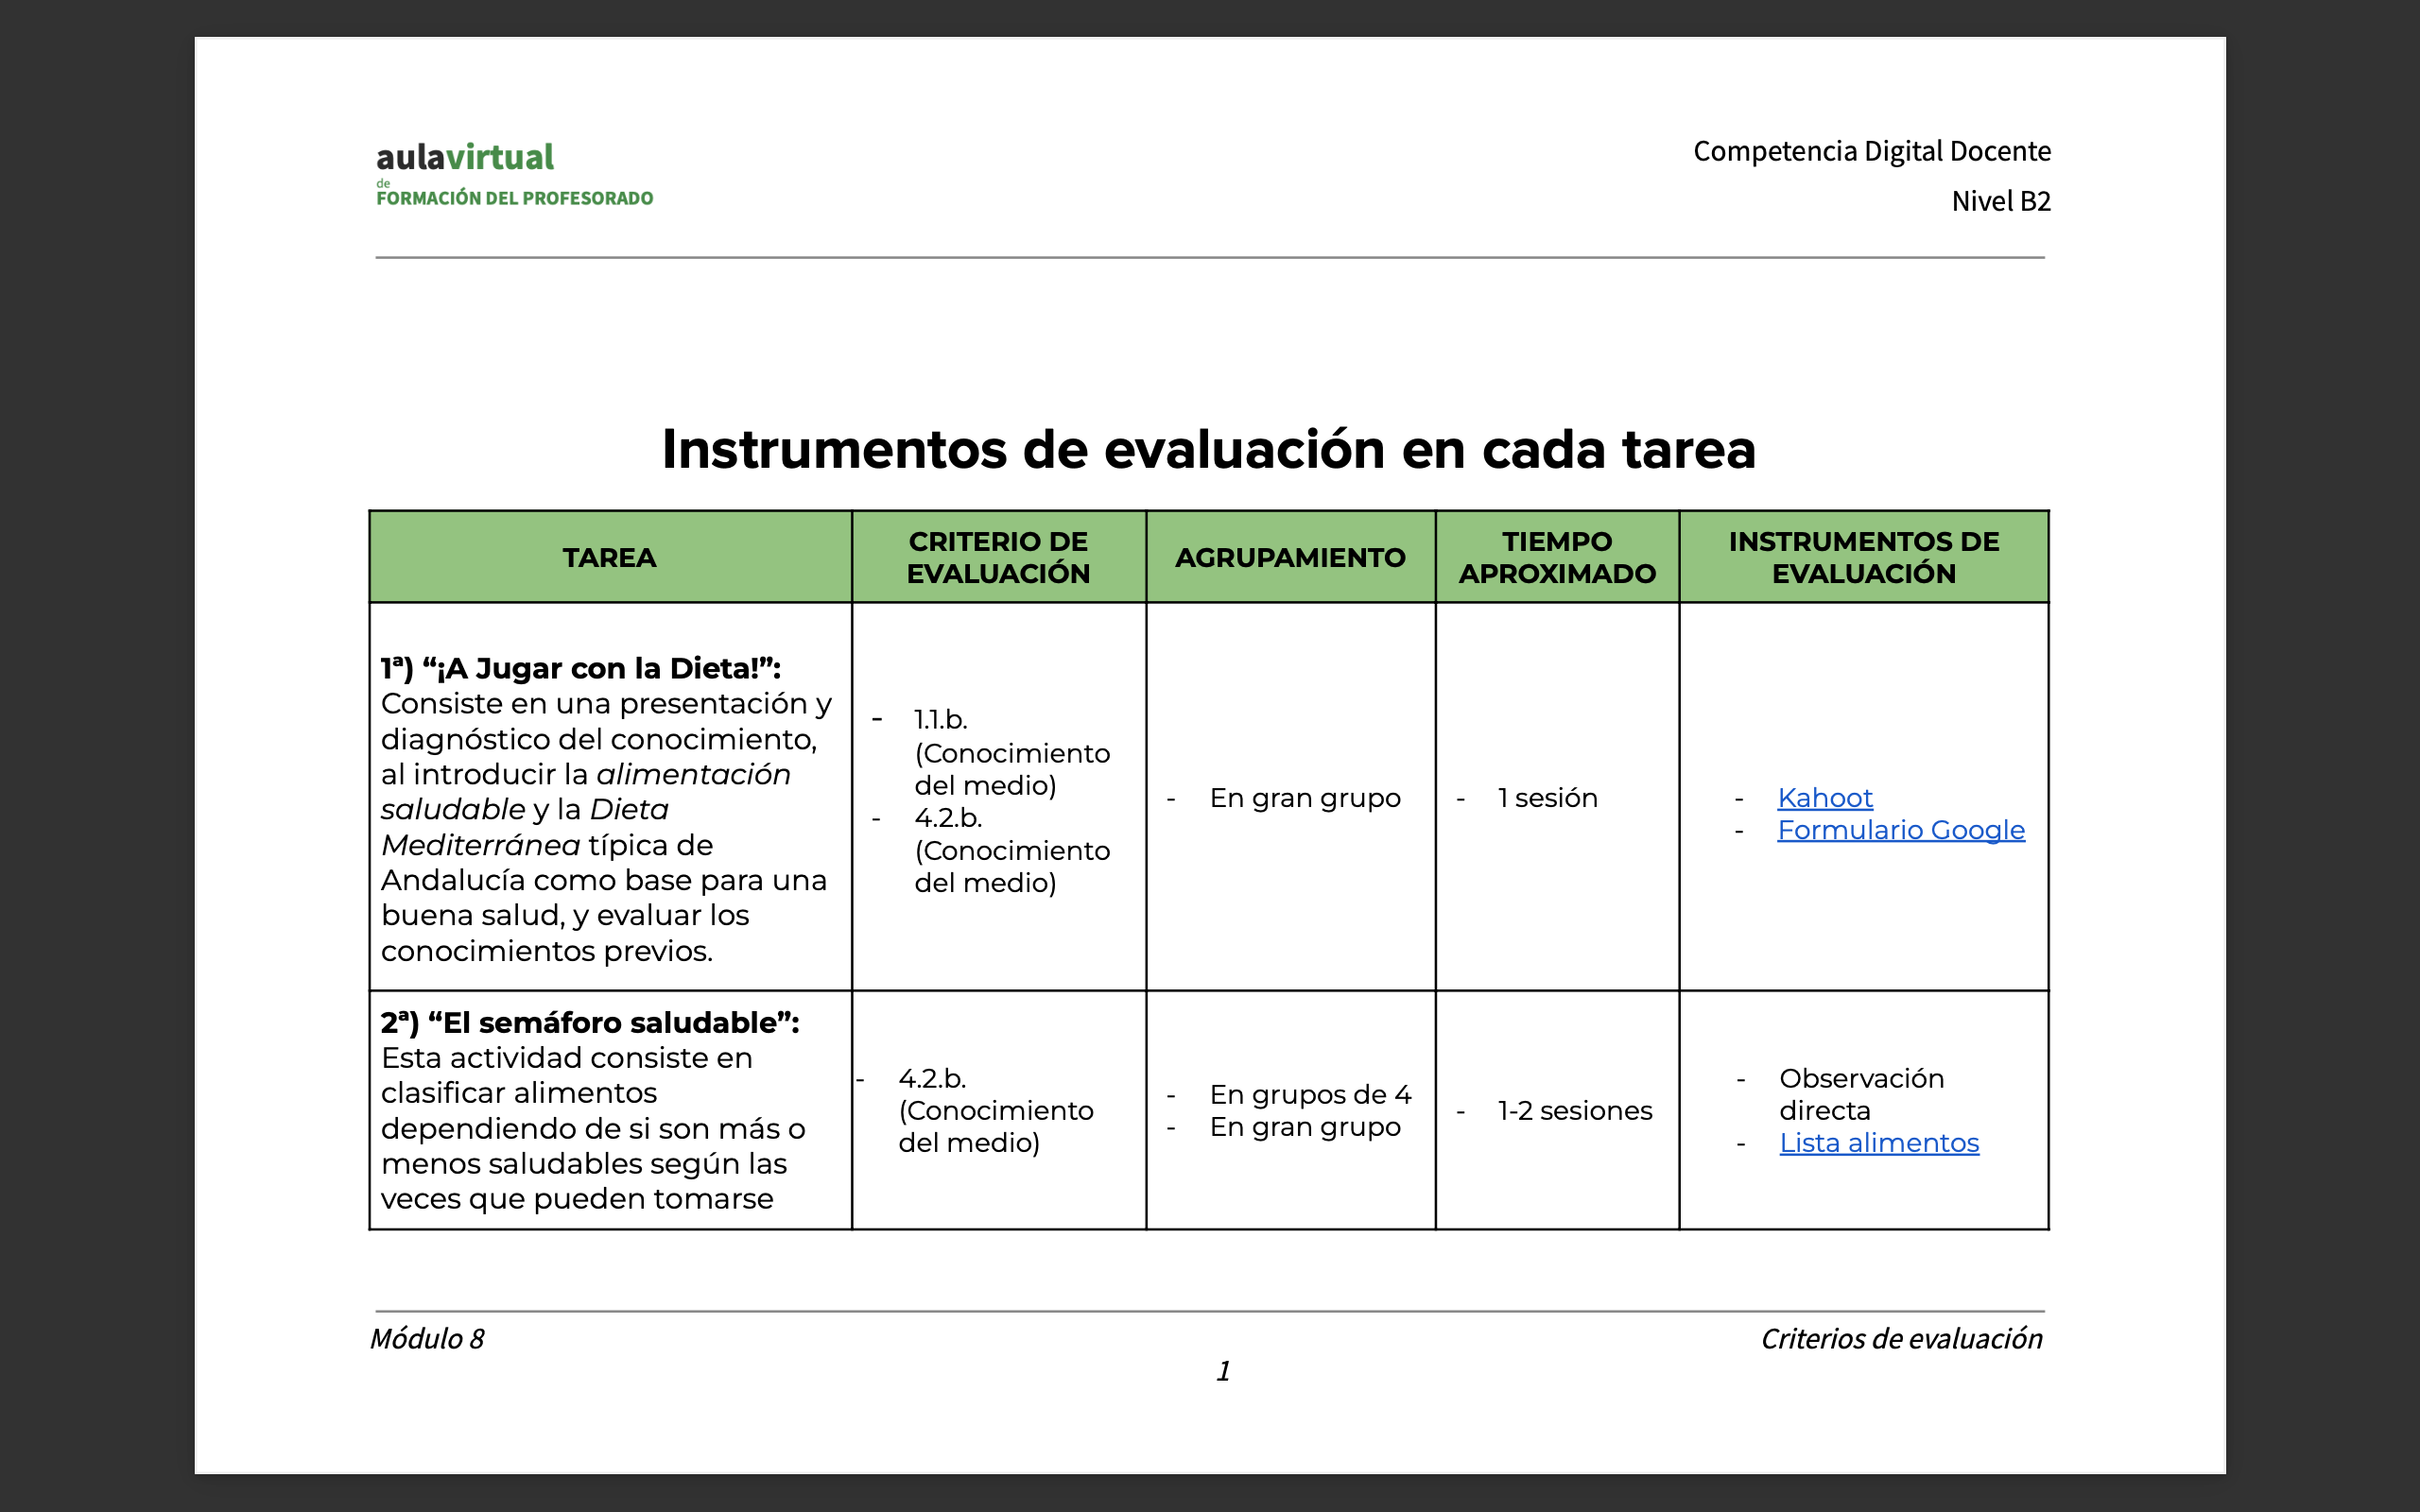Click the 'Tiempo Aproximado' column header
Viewport: 2420px width, 1512px height.
pyautogui.click(x=1557, y=557)
